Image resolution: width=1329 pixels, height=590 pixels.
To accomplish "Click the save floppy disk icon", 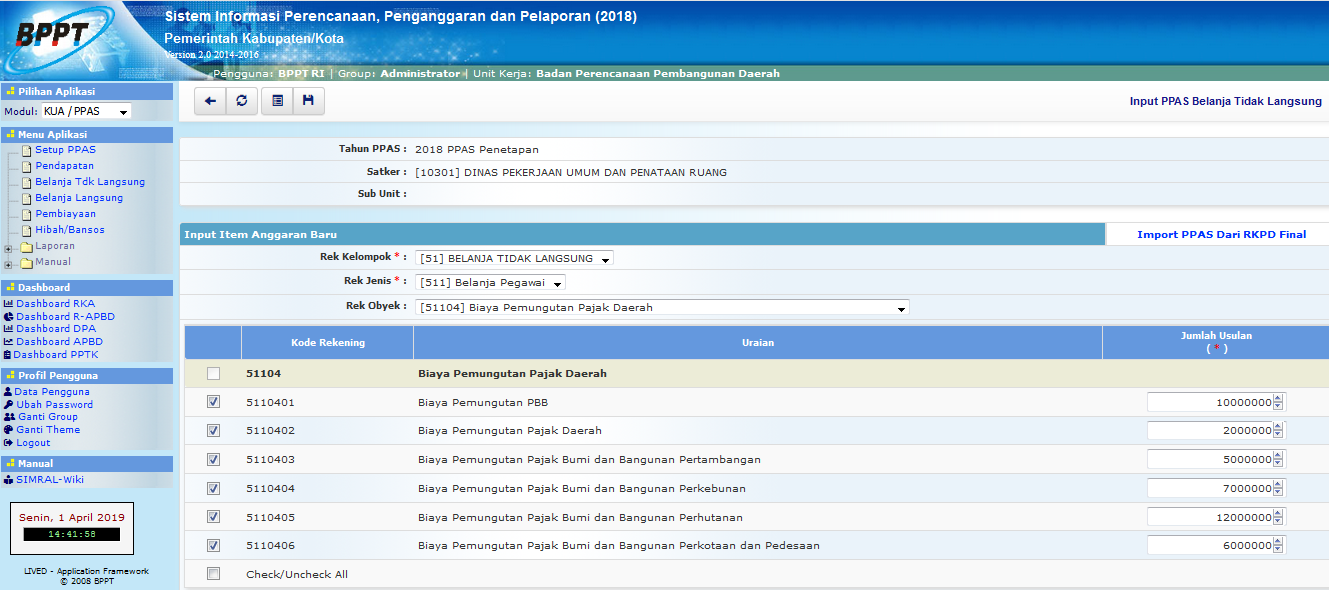I will tap(308, 101).
